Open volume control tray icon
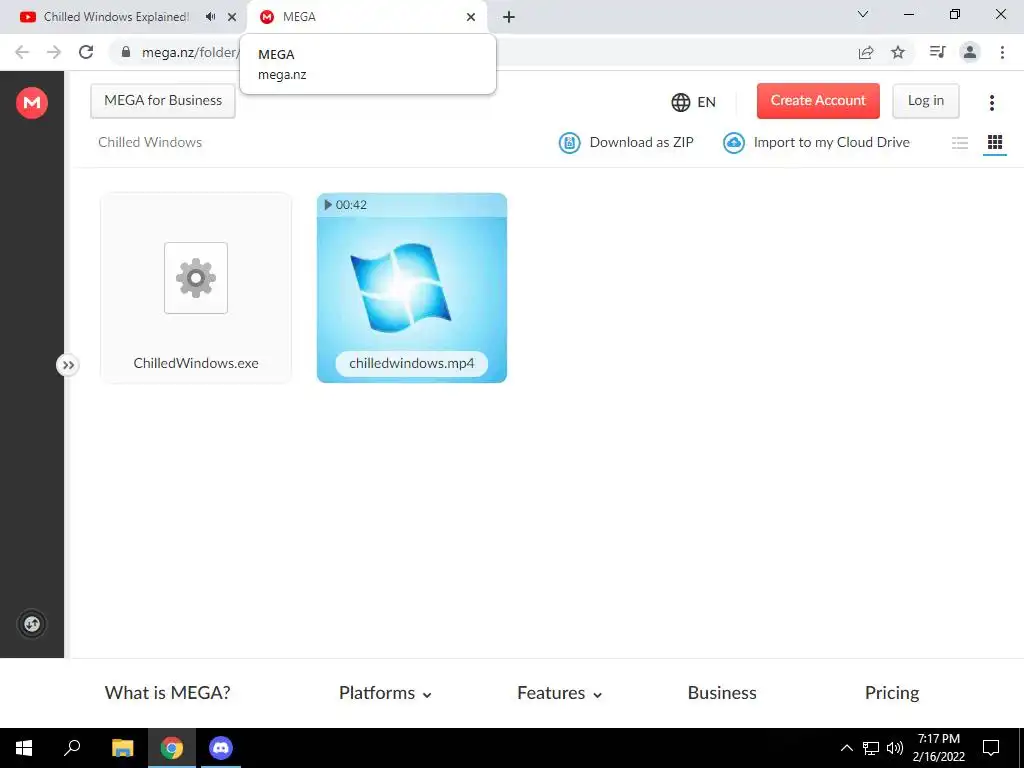The width and height of the screenshot is (1024, 768). [x=895, y=748]
